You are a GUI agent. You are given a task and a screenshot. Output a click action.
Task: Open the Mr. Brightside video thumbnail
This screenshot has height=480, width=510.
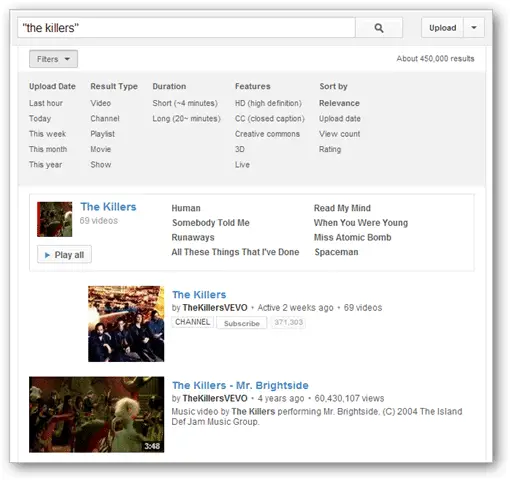96,415
